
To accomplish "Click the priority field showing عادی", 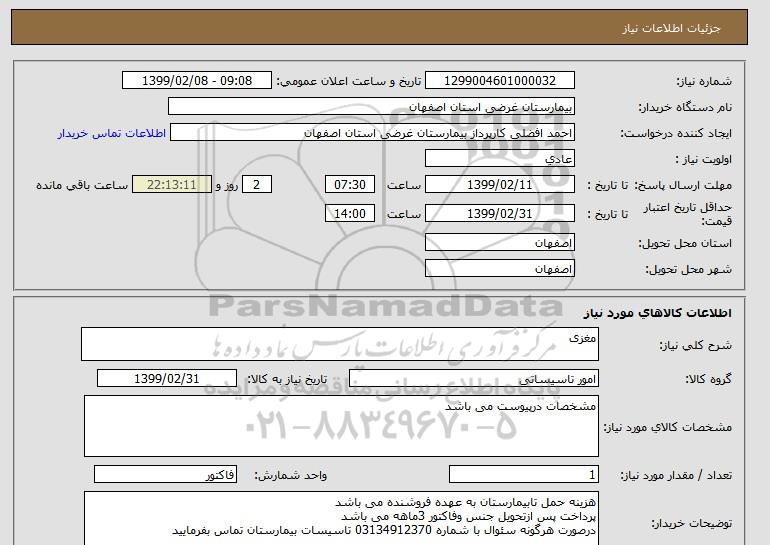I will pos(499,159).
